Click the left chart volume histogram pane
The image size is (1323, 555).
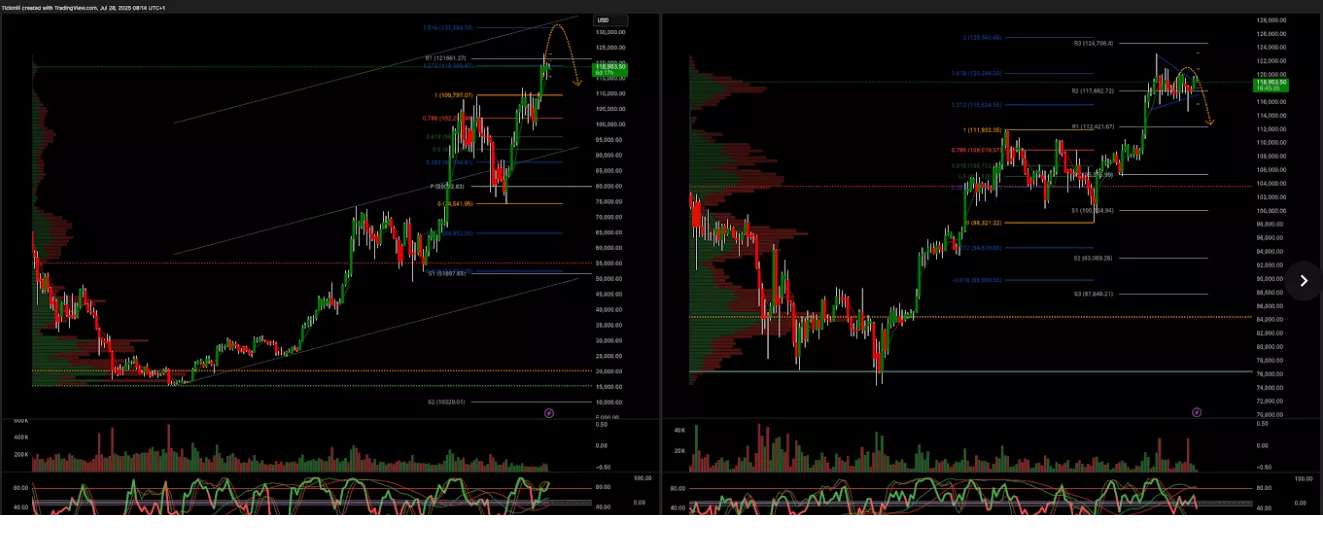[290, 450]
